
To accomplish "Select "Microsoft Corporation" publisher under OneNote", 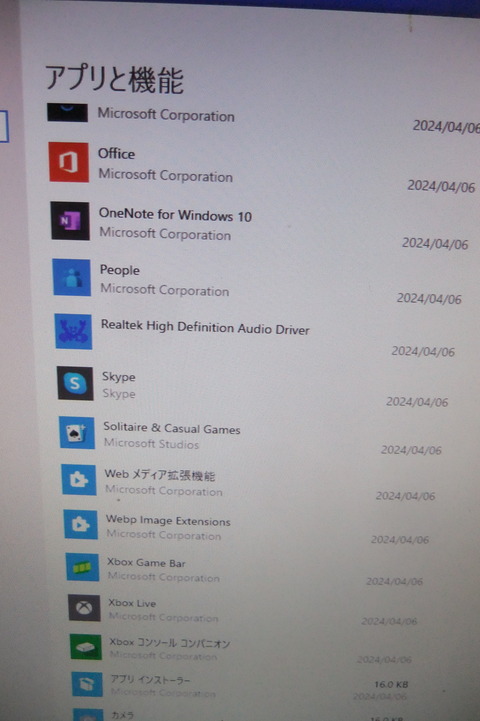I will click(165, 234).
